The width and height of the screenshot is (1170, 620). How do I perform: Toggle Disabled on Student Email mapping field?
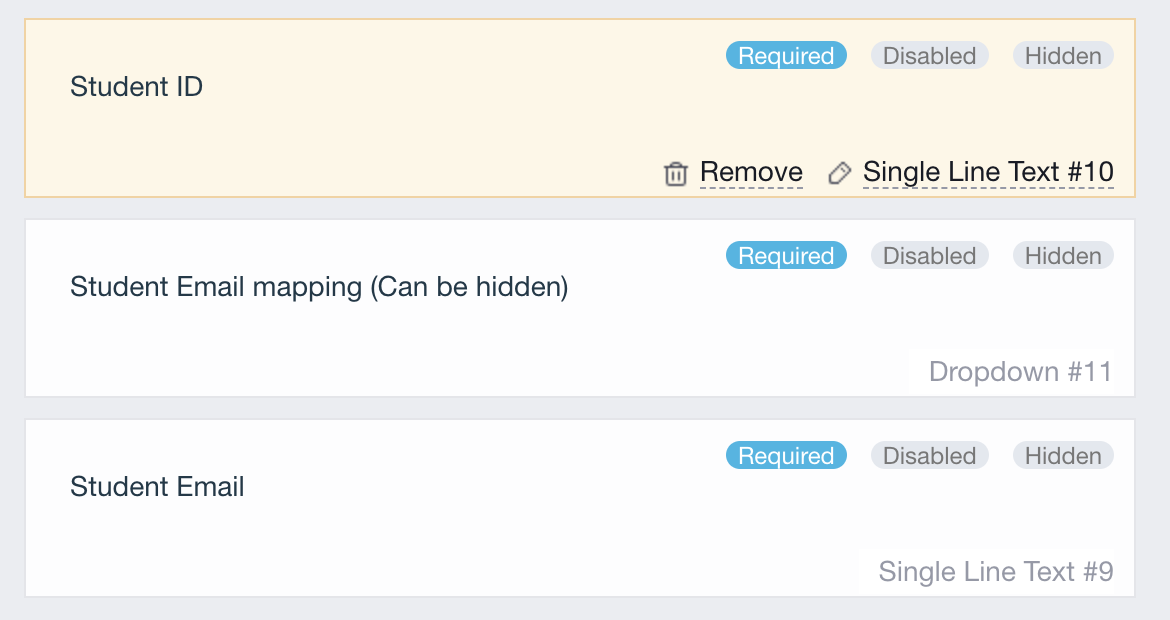coord(929,256)
